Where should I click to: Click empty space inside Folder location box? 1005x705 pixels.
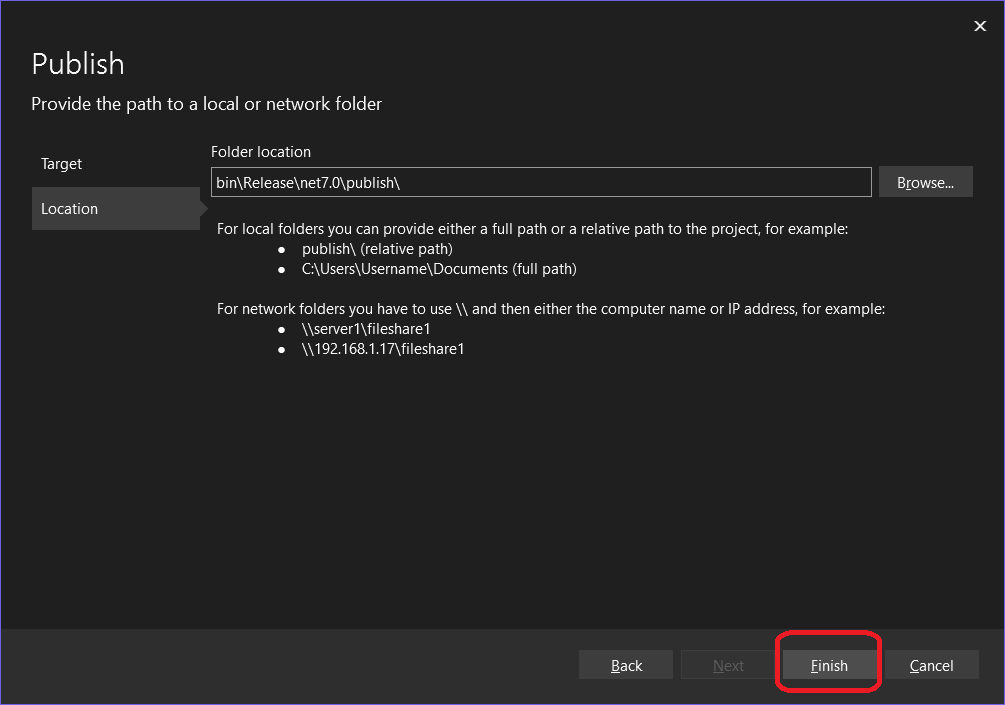[640, 183]
